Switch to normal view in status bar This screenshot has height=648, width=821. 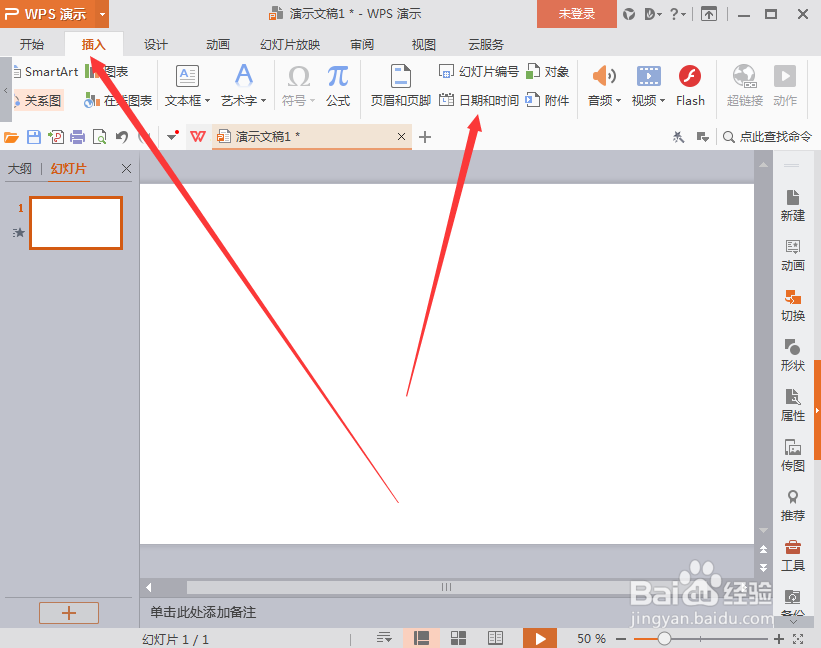point(421,638)
